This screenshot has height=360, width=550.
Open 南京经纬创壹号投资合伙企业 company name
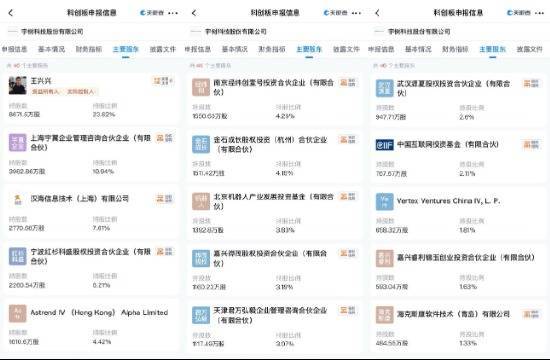coord(274,87)
